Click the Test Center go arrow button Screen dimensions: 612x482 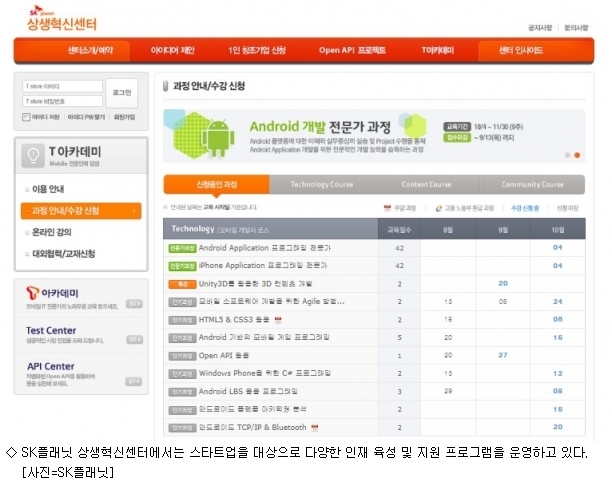(x=134, y=340)
